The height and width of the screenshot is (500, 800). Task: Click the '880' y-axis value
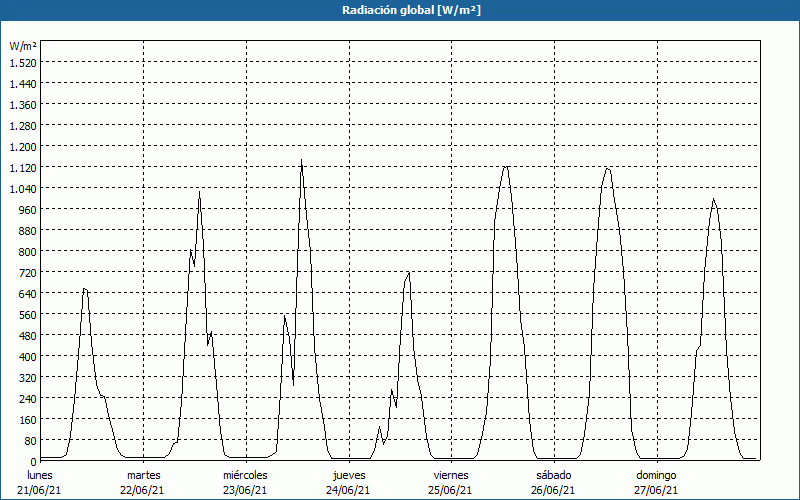pos(29,231)
